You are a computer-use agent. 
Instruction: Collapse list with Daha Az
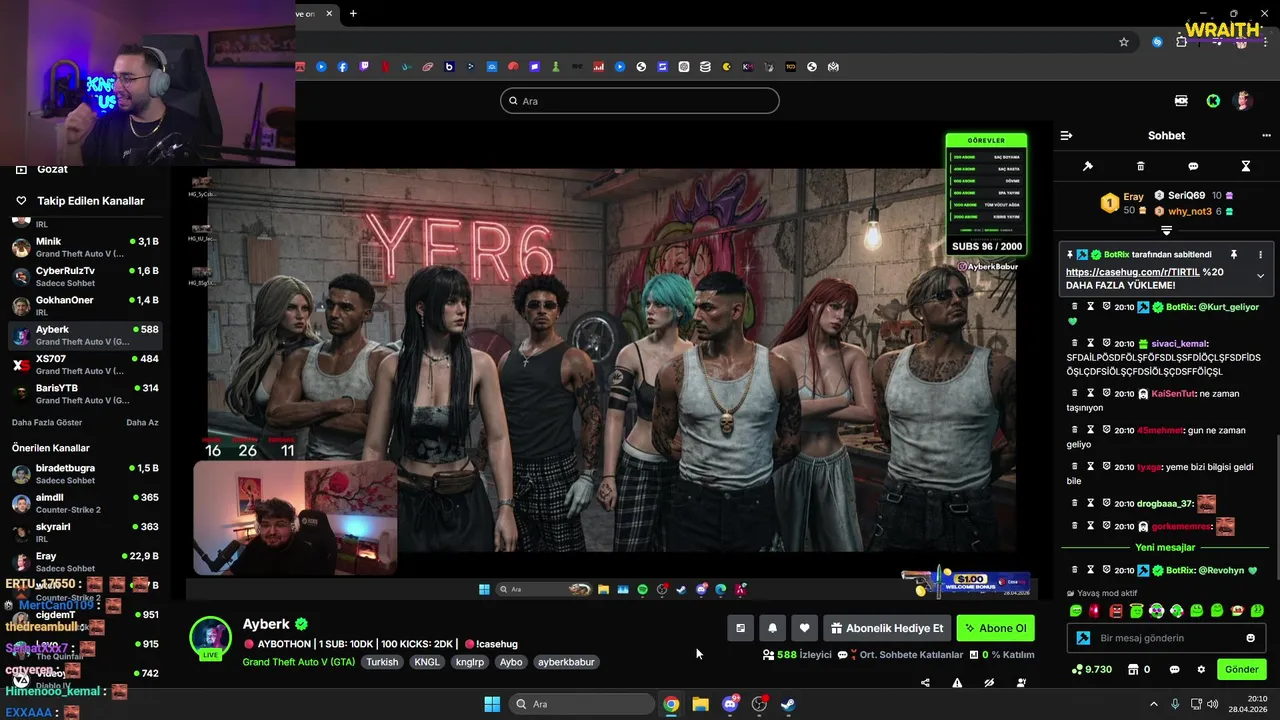point(142,422)
